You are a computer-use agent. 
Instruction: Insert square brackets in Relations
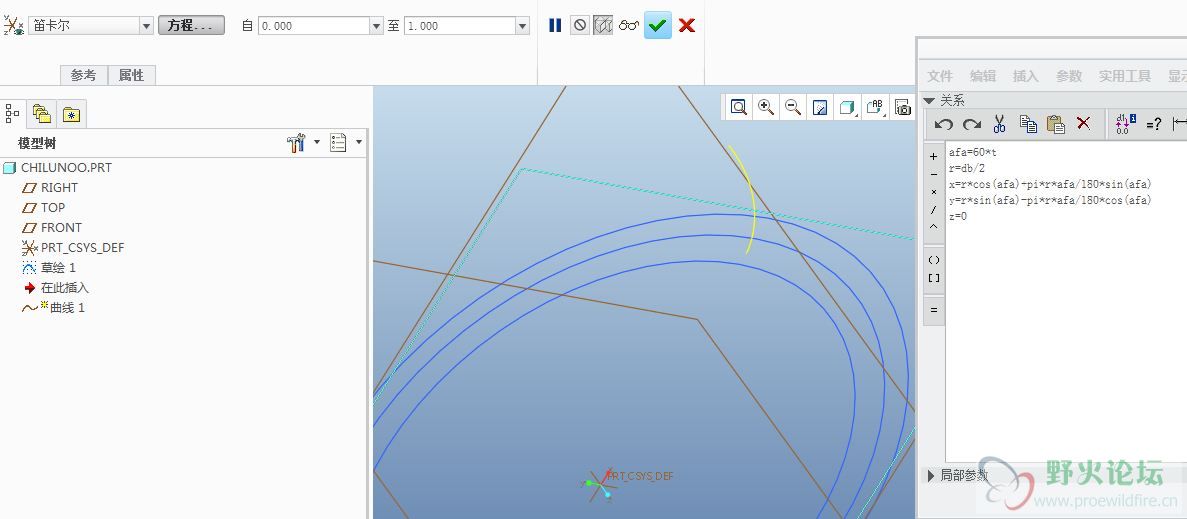tap(934, 278)
